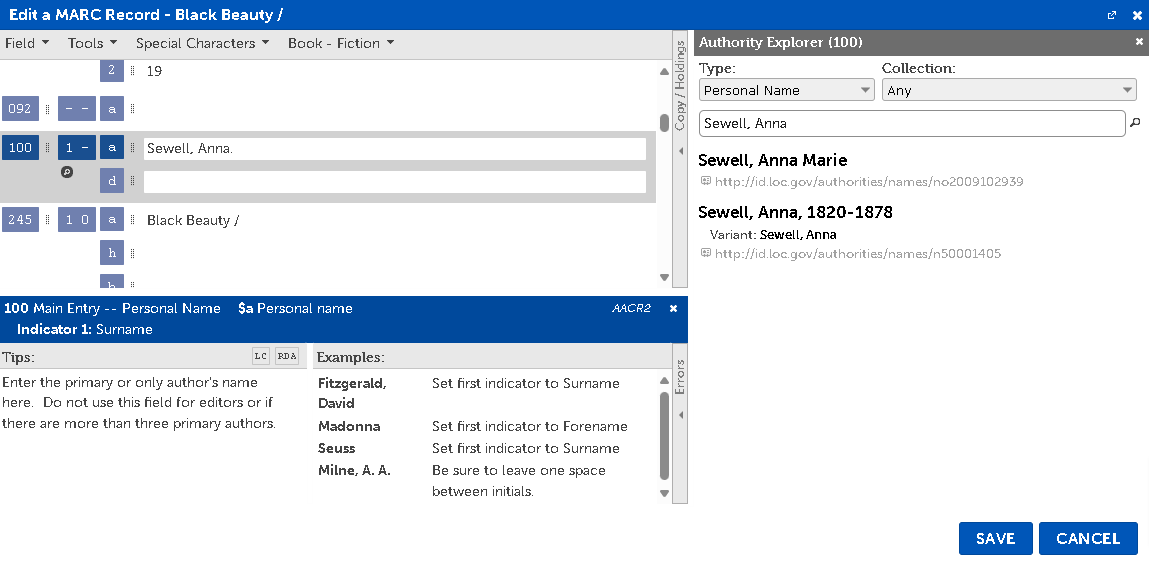Open the Special Characters menu

tap(202, 43)
